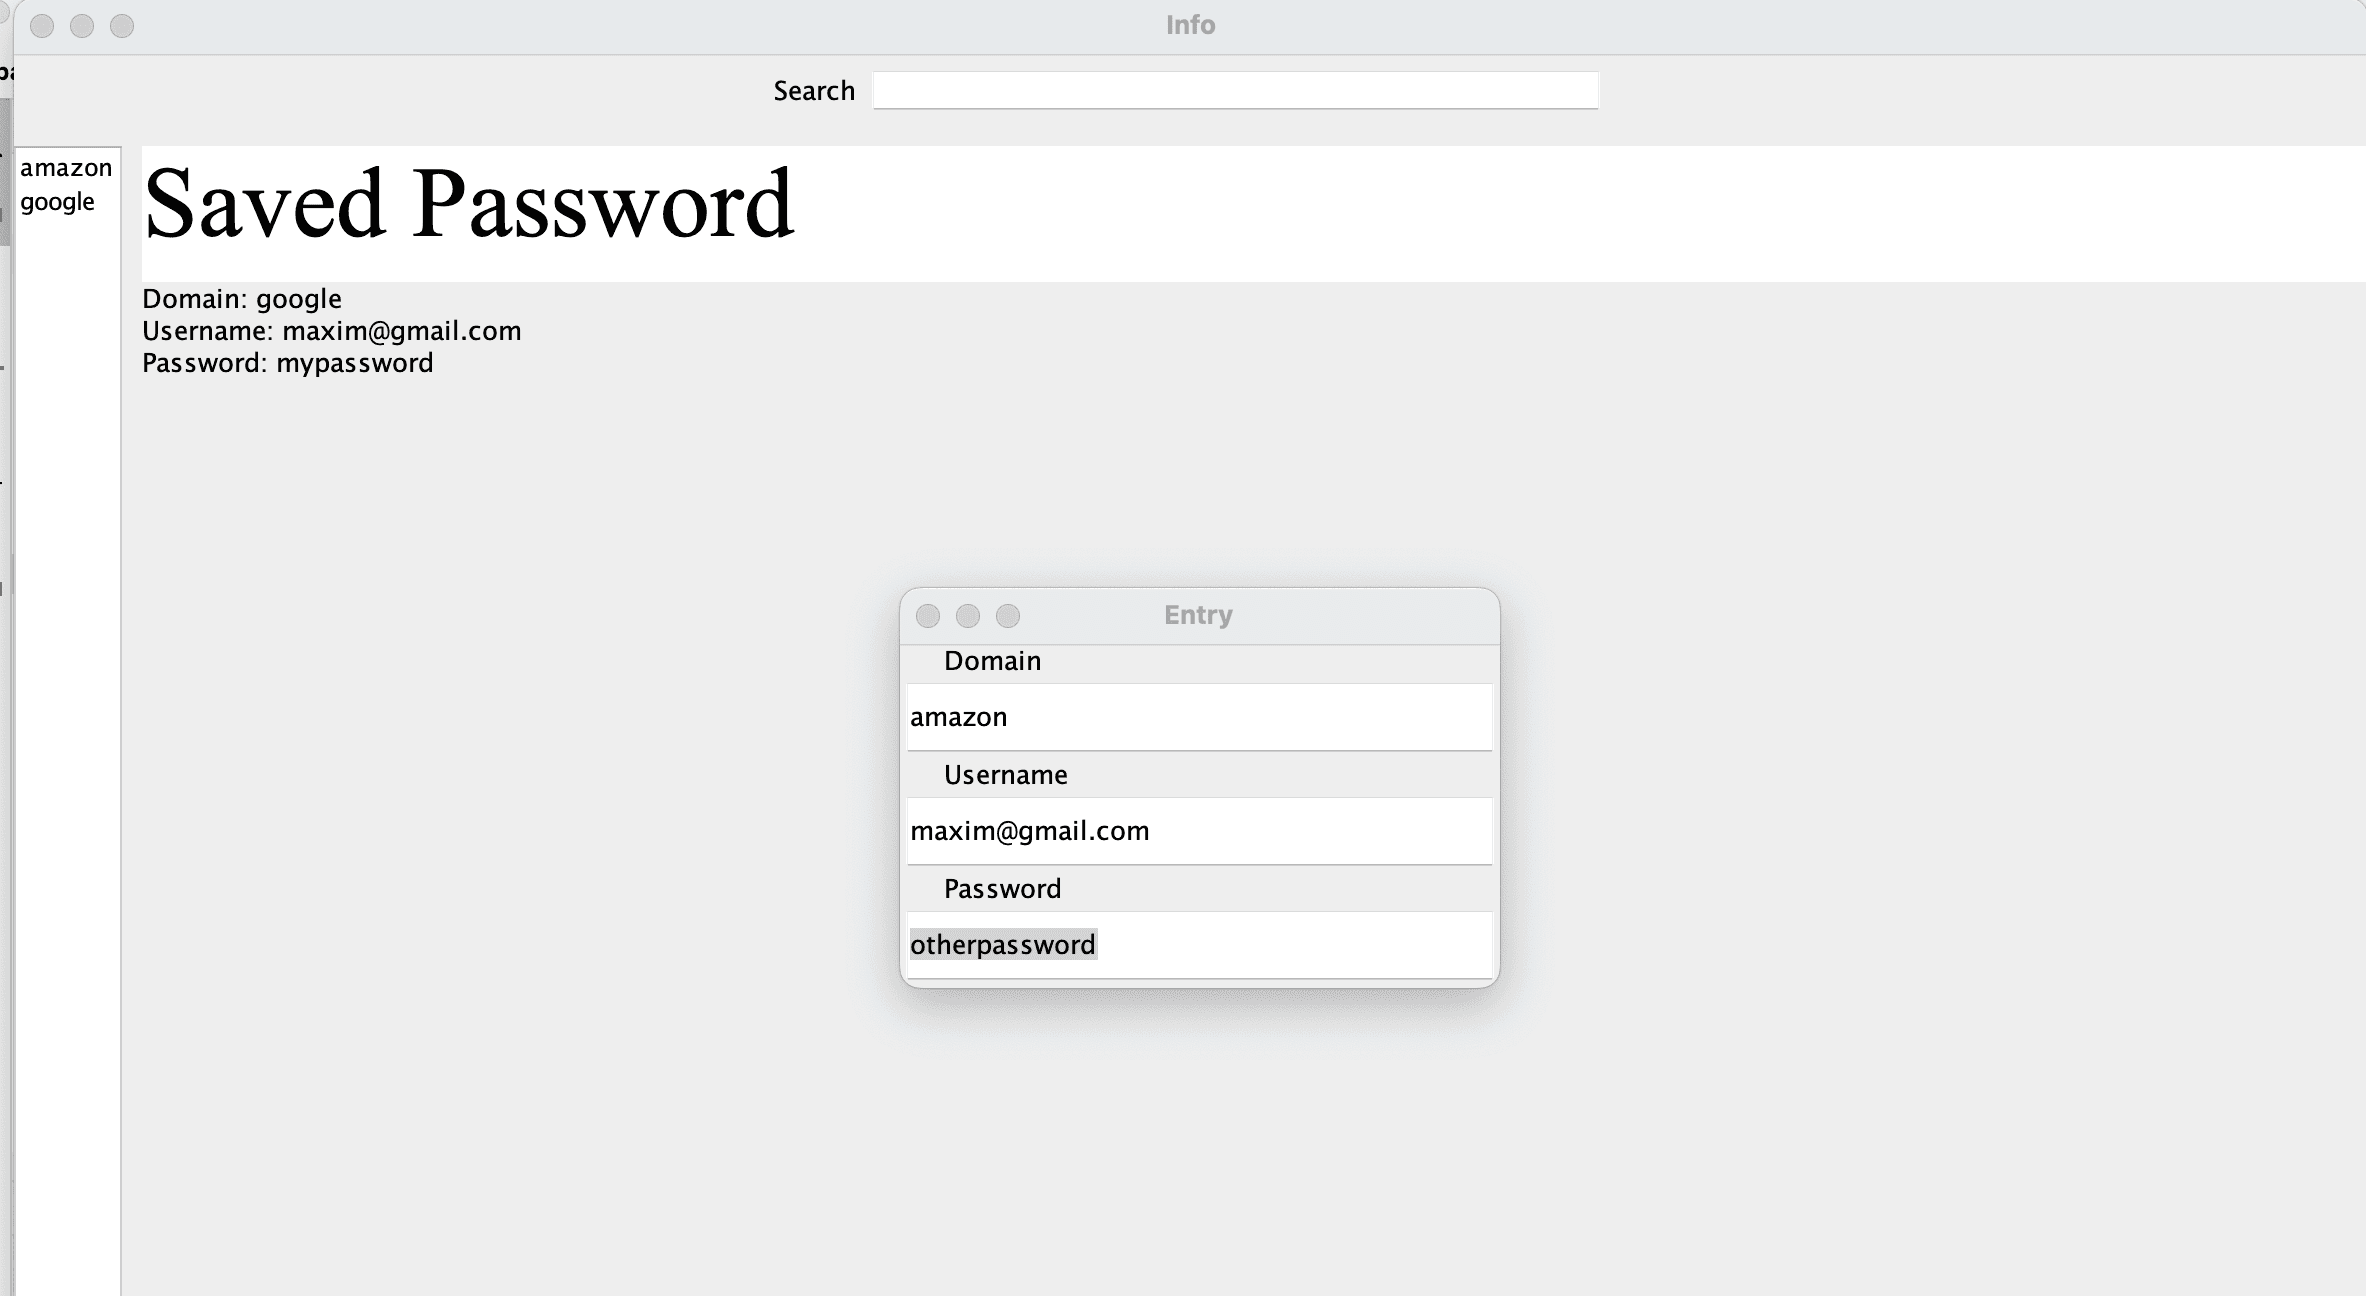Edit the Password field showing otherpassword
Image resolution: width=2366 pixels, height=1296 pixels.
1198,945
